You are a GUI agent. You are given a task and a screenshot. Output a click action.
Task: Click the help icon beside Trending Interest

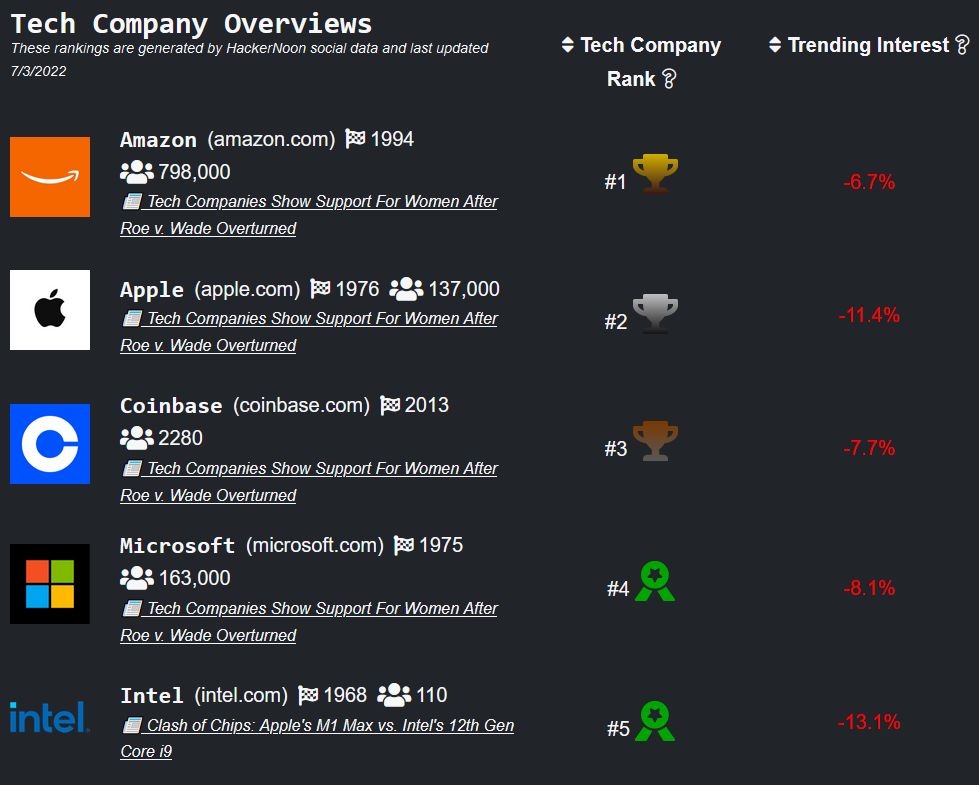click(962, 45)
